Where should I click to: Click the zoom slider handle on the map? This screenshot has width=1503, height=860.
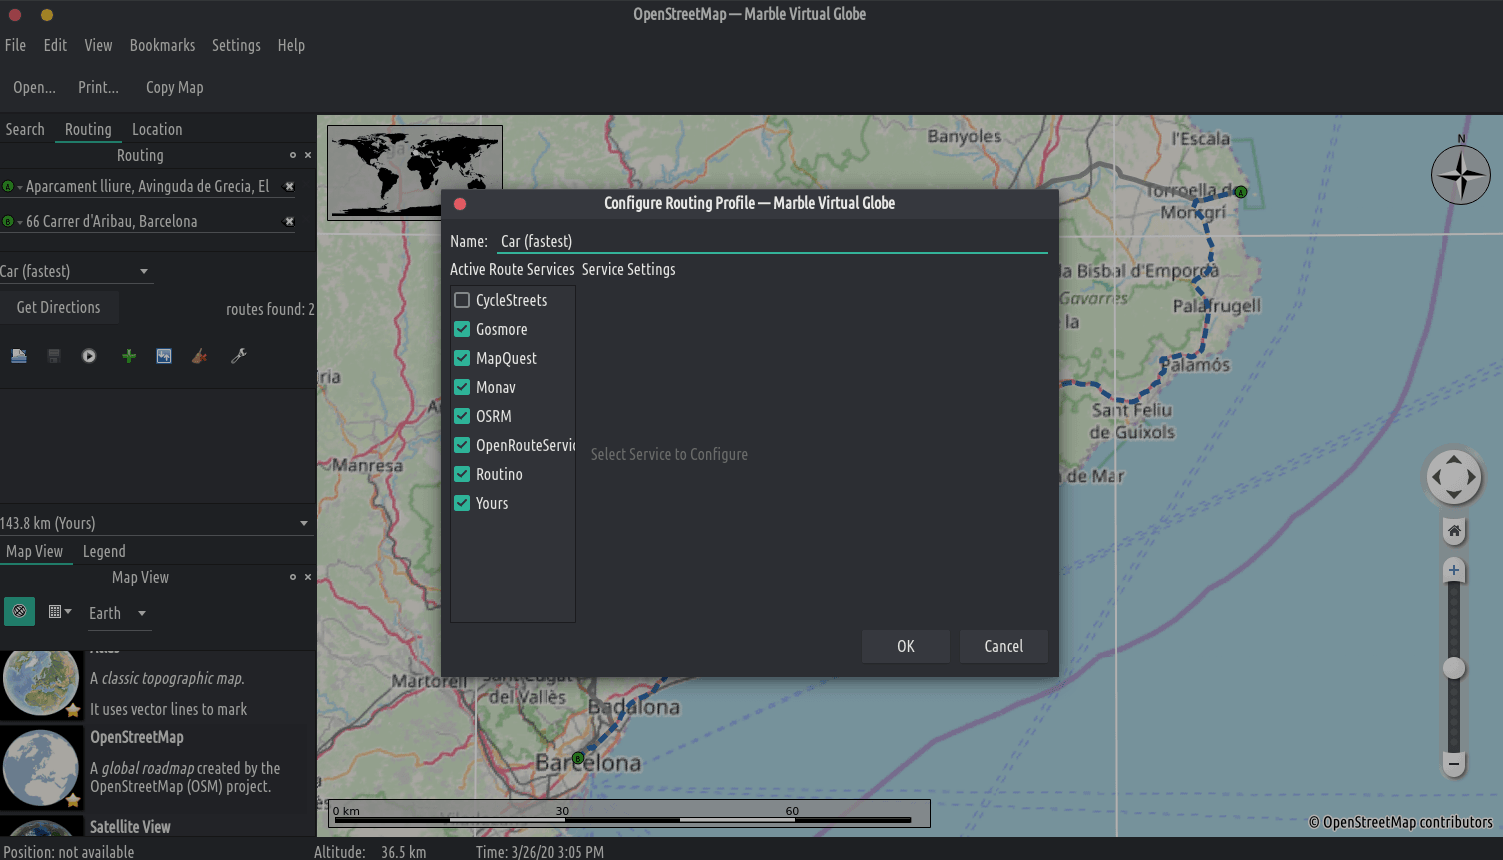1454,668
